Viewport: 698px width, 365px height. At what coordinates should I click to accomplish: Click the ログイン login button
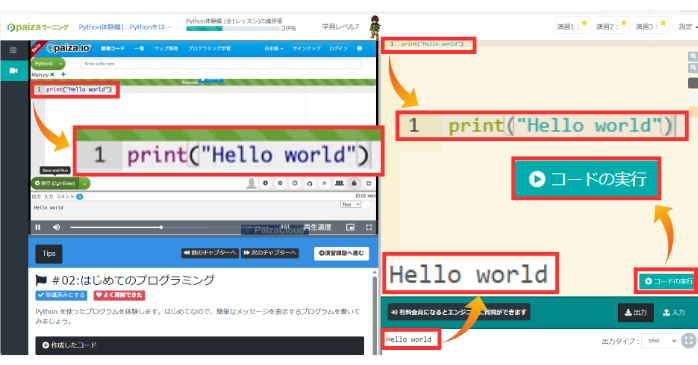coord(338,49)
